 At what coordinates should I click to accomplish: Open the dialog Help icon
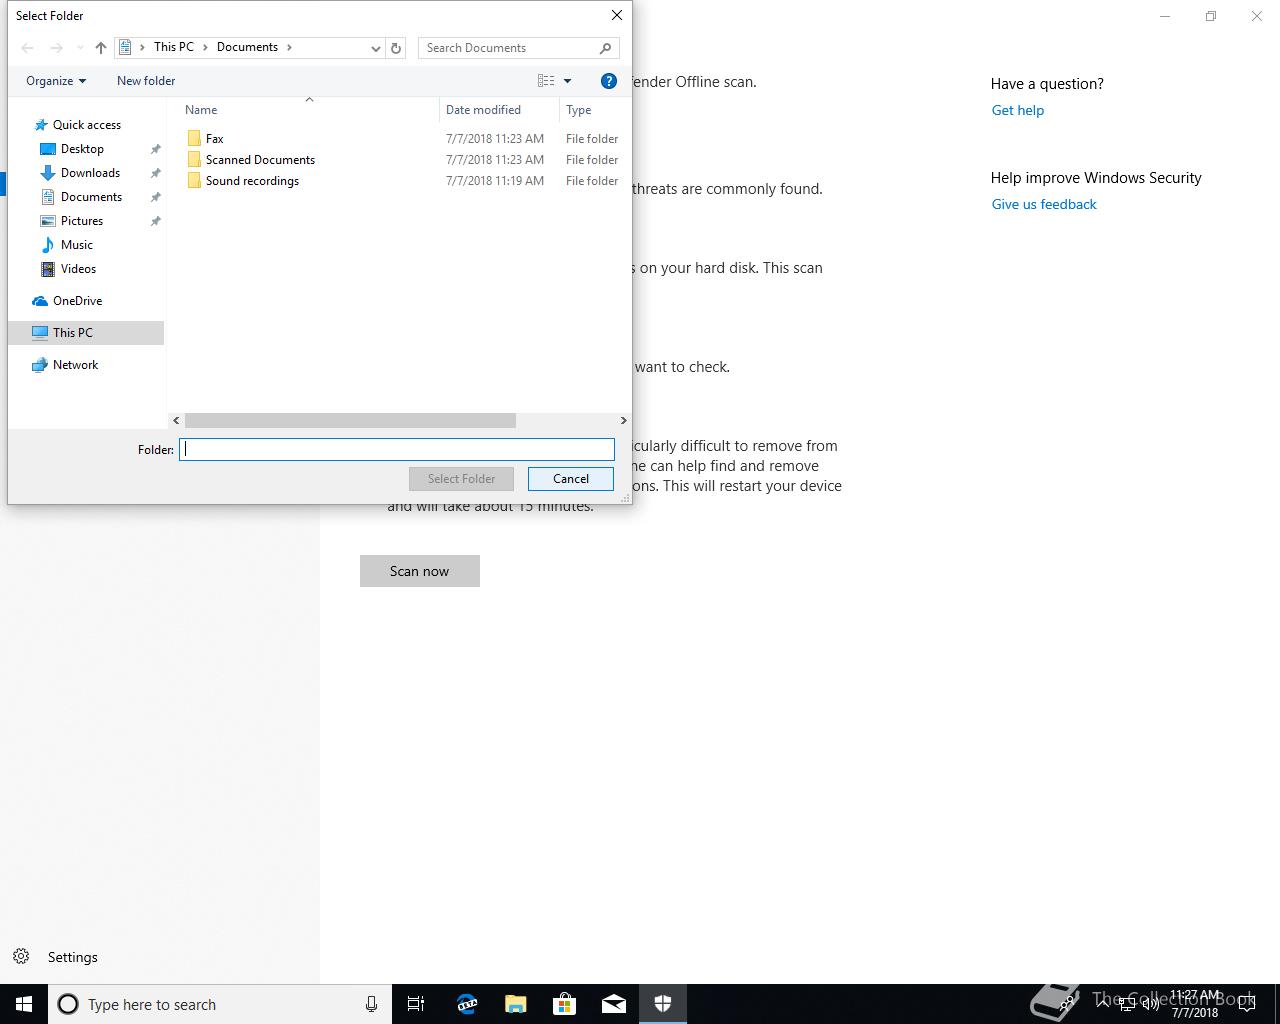click(608, 81)
